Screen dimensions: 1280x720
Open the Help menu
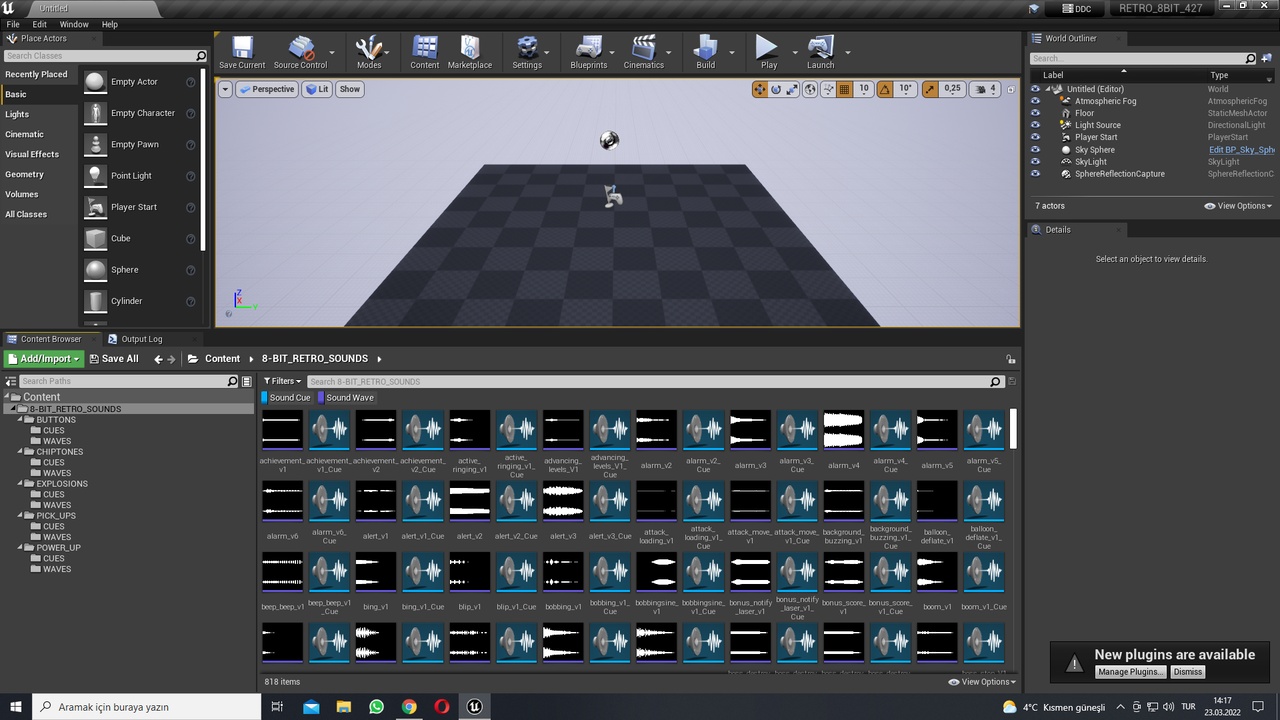click(110, 24)
